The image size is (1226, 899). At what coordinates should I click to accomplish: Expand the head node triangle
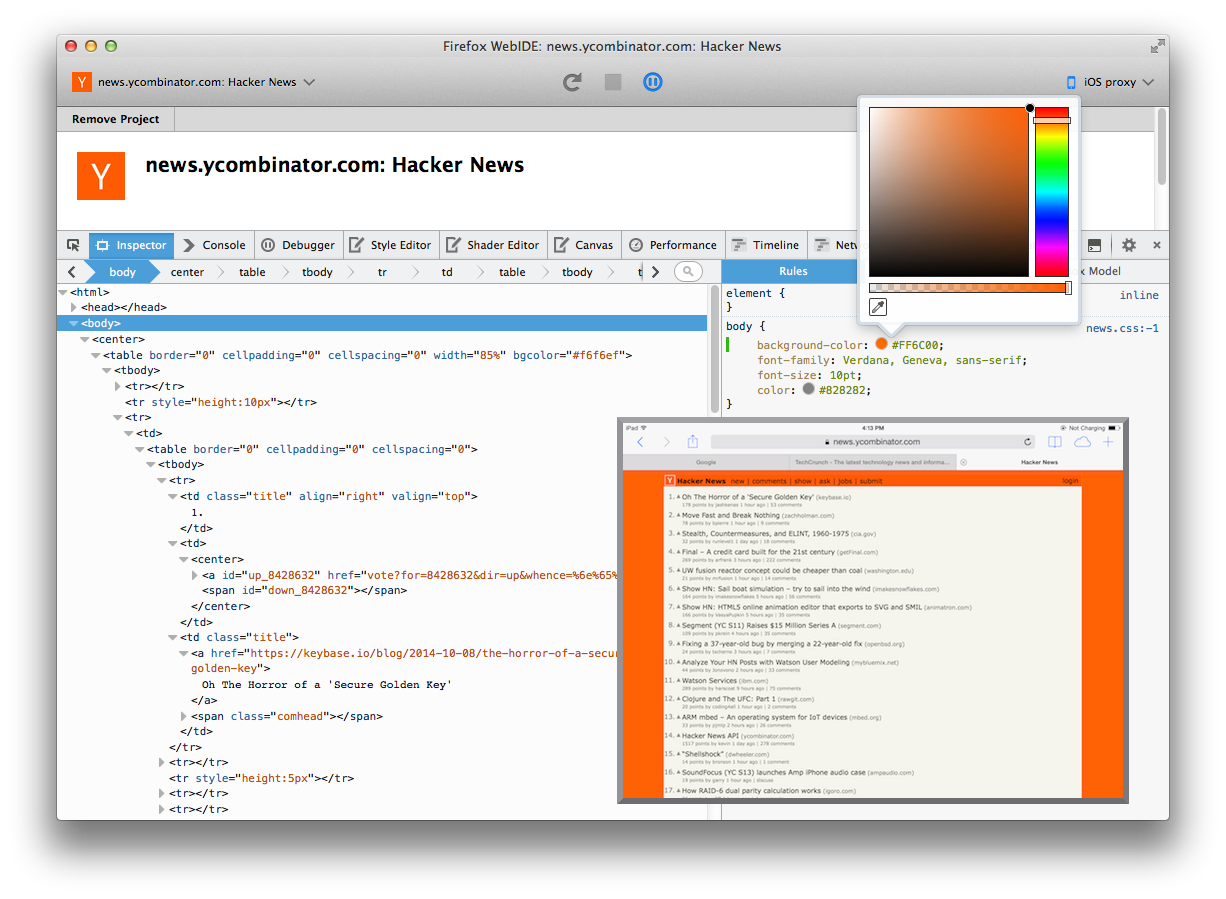pos(74,307)
